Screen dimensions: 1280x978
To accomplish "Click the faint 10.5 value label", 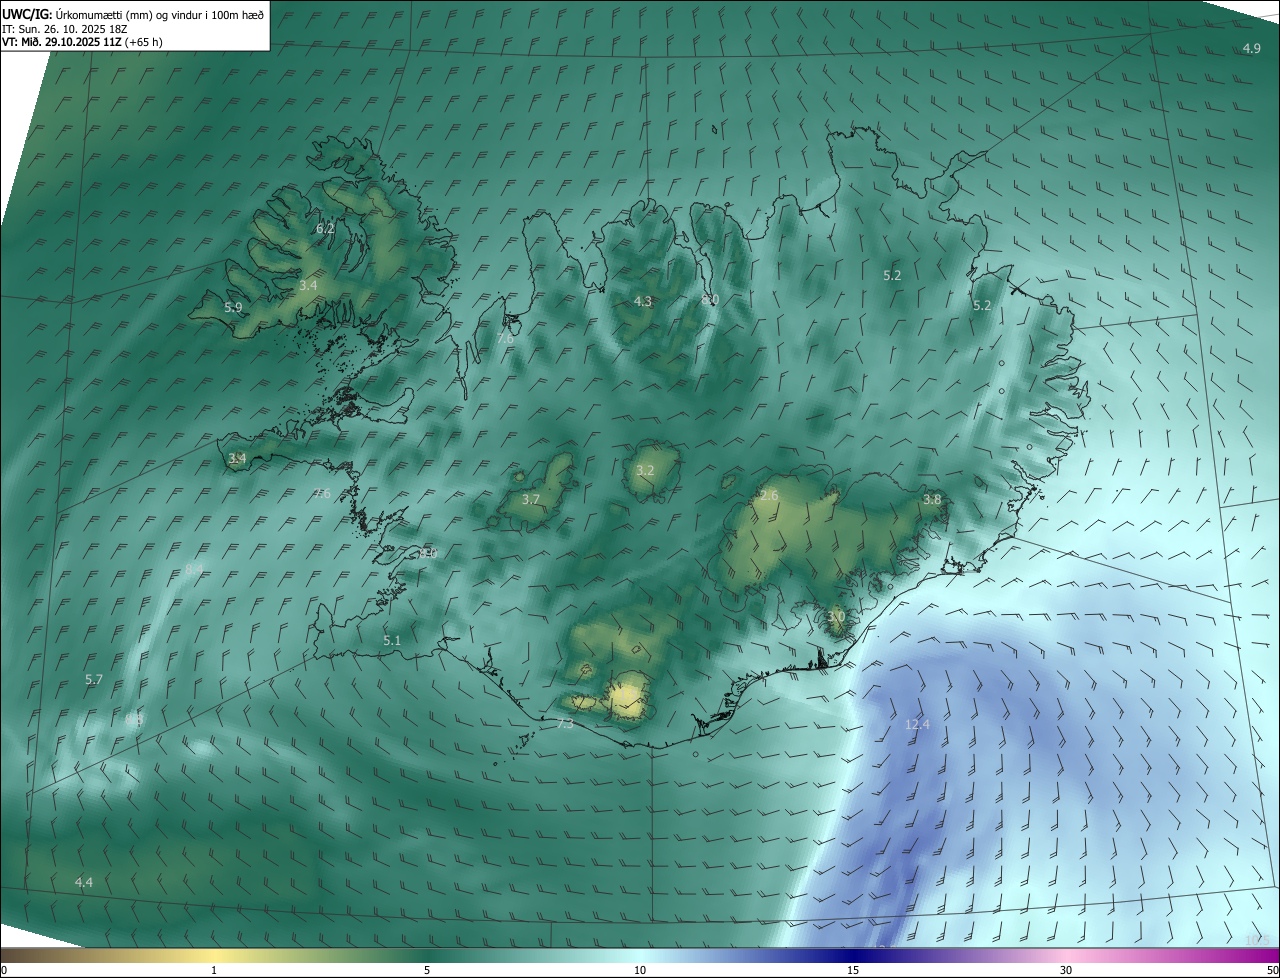I will pyautogui.click(x=1257, y=940).
